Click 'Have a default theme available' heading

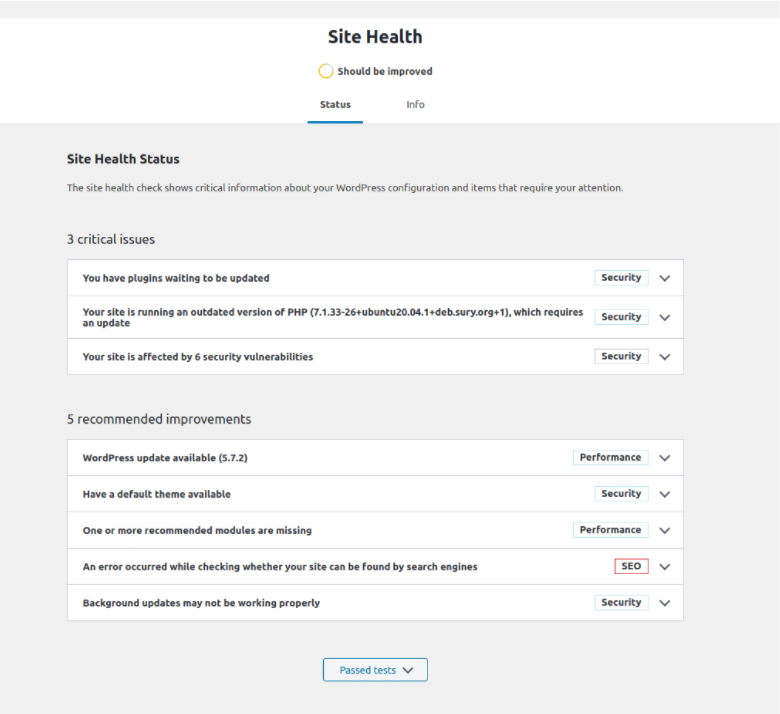pyautogui.click(x=156, y=494)
